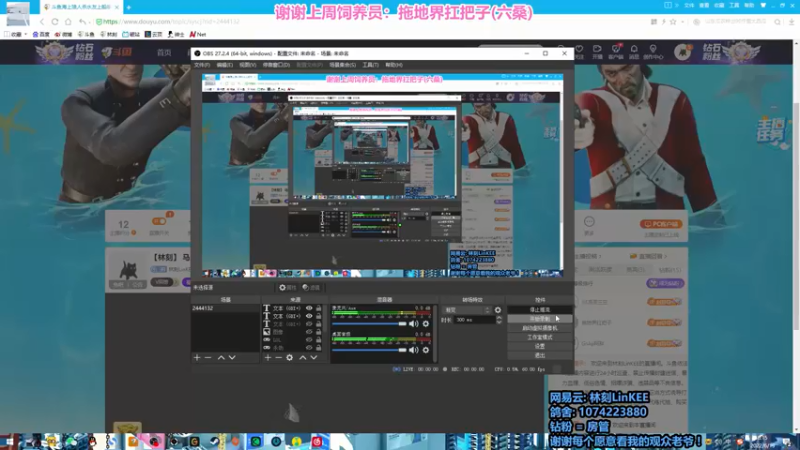Click 停止推流 to stop streaming
Viewport: 800px width, 450px height.
[540, 310]
